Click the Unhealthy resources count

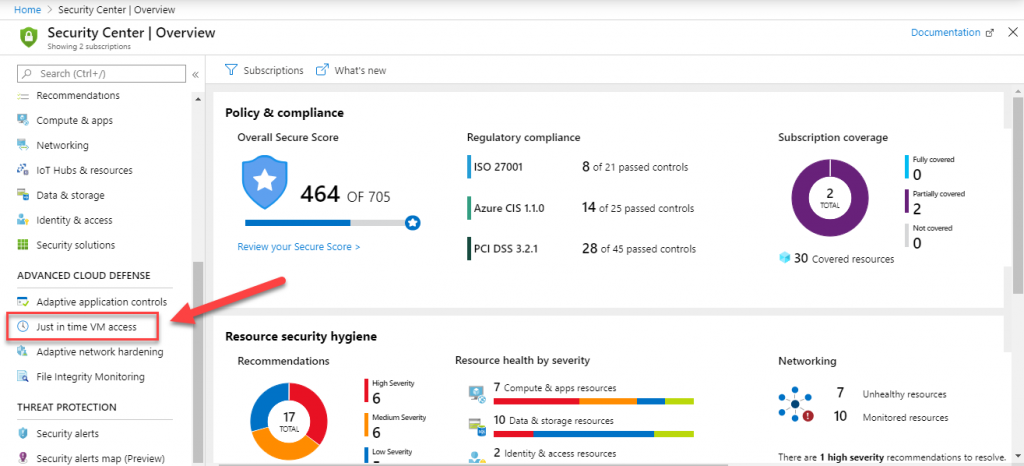840,393
